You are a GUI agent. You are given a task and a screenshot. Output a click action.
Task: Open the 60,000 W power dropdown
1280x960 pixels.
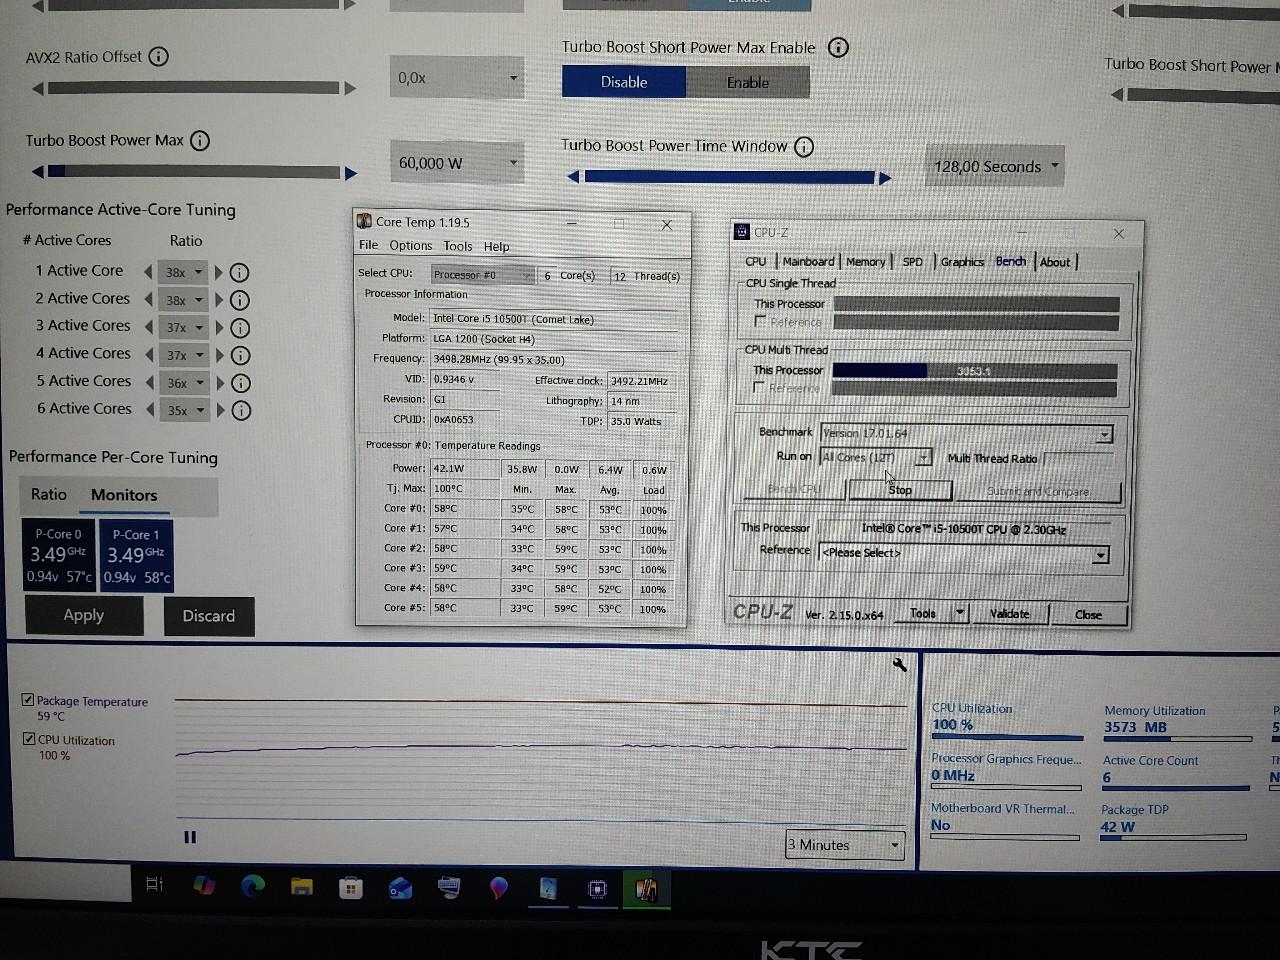(x=458, y=163)
